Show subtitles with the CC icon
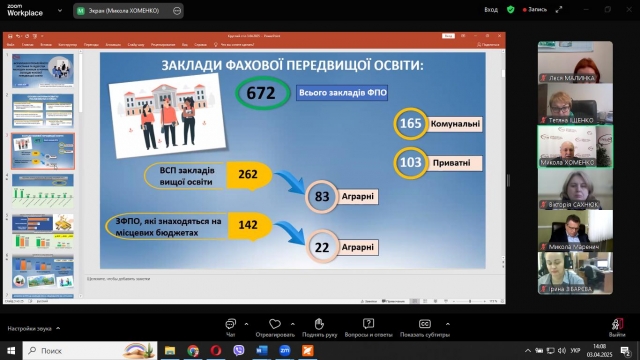Image resolution: width=640 pixels, height=360 pixels. 424,324
